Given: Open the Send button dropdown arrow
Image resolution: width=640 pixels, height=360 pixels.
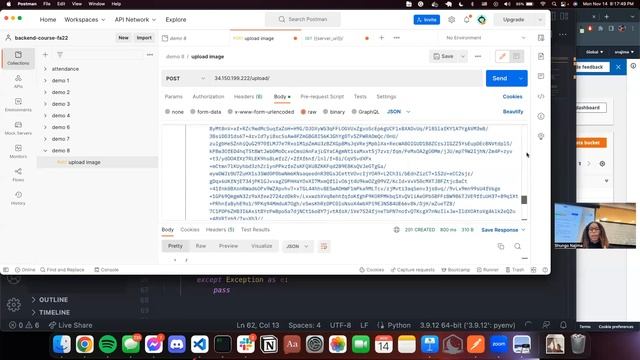Looking at the screenshot, I should coord(520,78).
